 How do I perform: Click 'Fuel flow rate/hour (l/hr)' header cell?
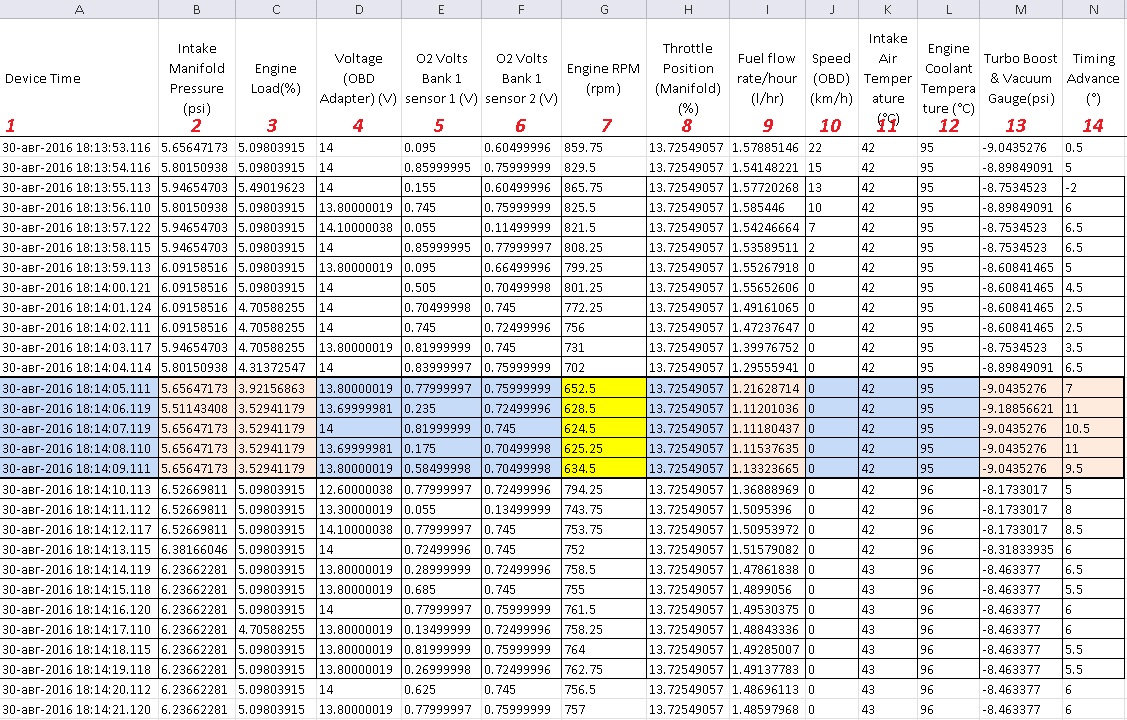pyautogui.click(x=767, y=78)
